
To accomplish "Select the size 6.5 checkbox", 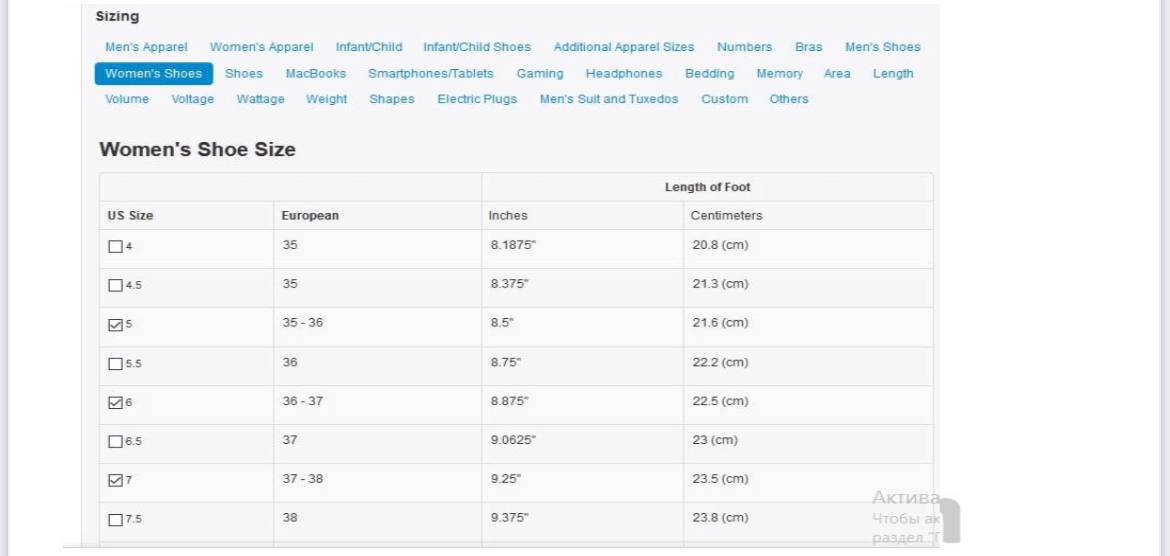I will [115, 441].
